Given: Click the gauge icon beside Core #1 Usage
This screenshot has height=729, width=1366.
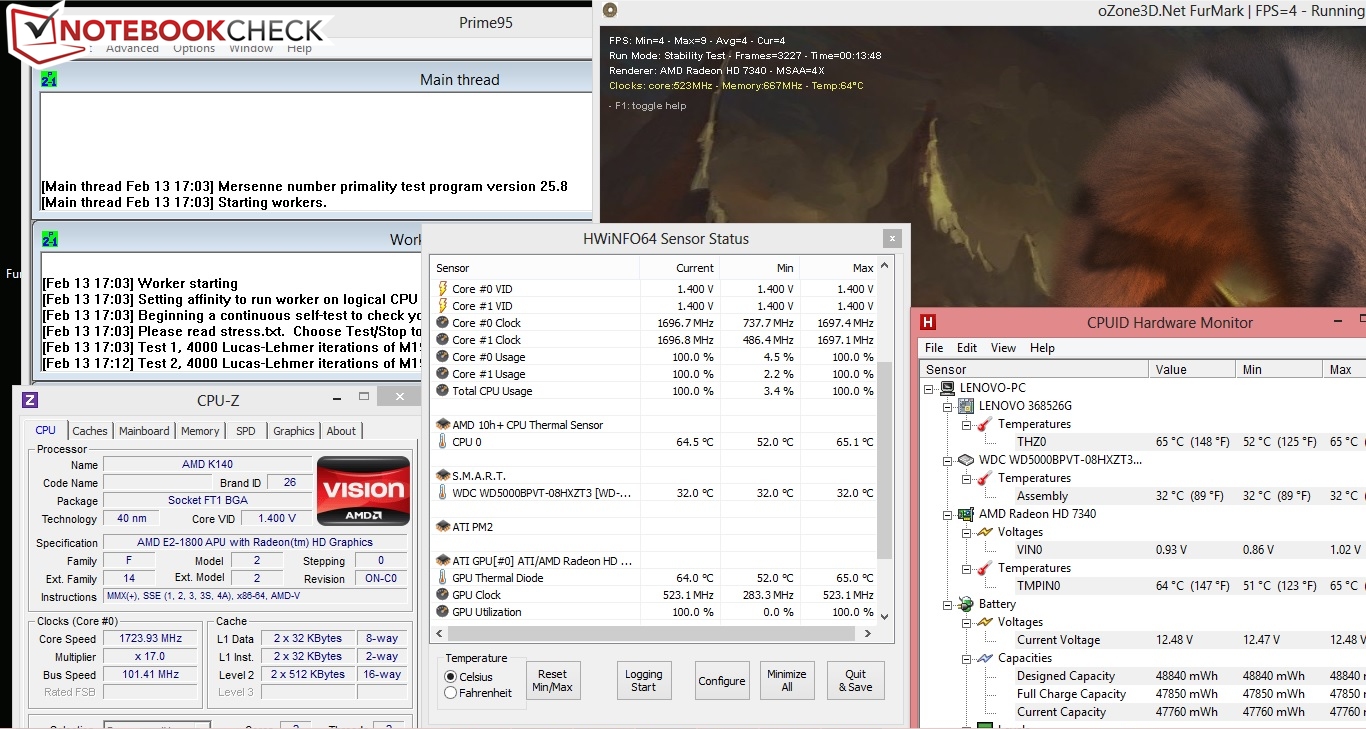Looking at the screenshot, I should pos(443,374).
